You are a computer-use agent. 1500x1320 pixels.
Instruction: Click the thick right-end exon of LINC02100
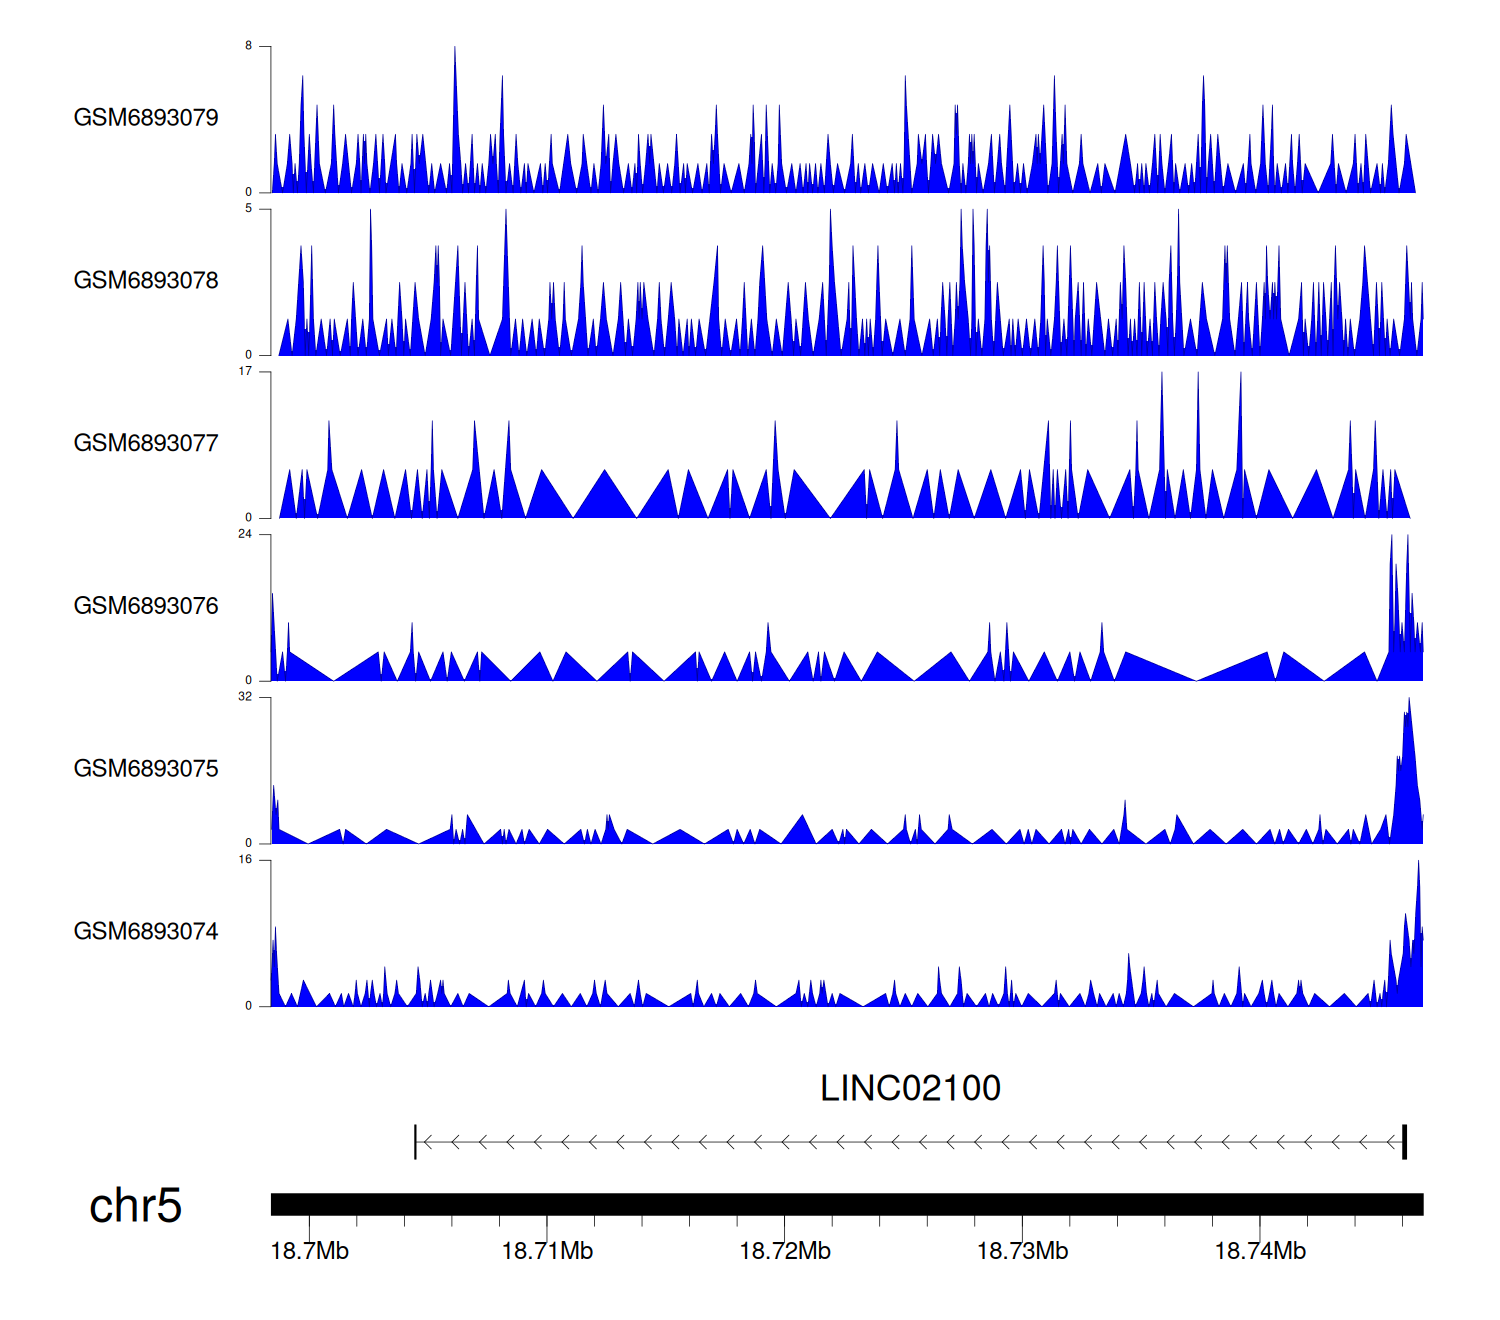(1404, 1142)
